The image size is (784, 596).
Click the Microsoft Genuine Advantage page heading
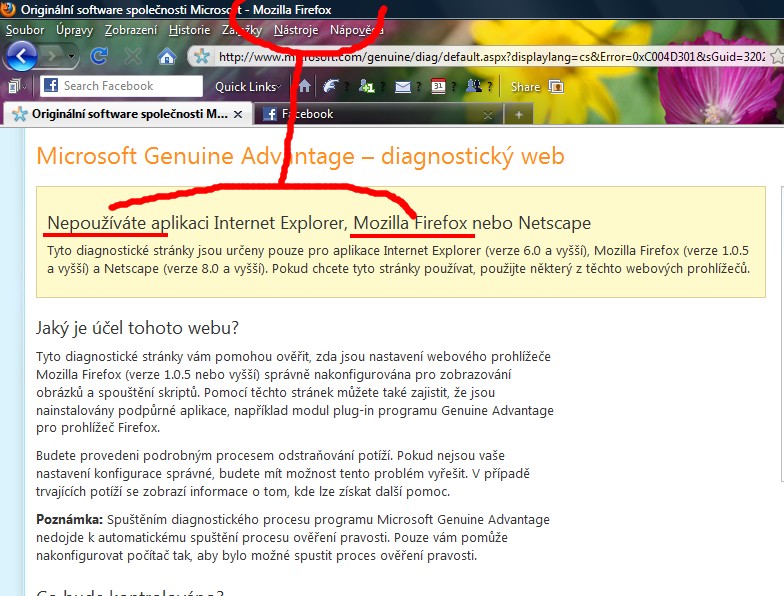300,156
